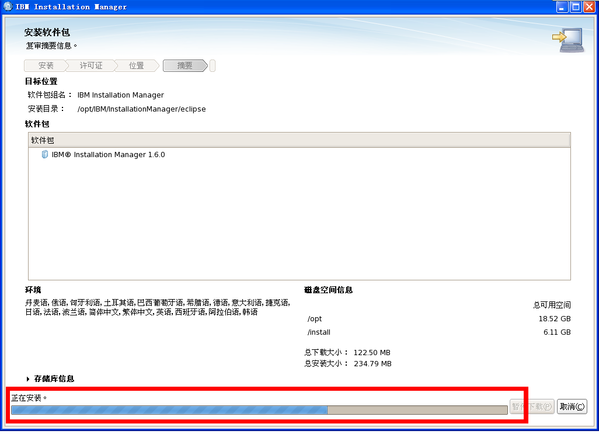This screenshot has height=434, width=599.
Task: Click the 存储库信息 section label
Action: tap(54, 379)
